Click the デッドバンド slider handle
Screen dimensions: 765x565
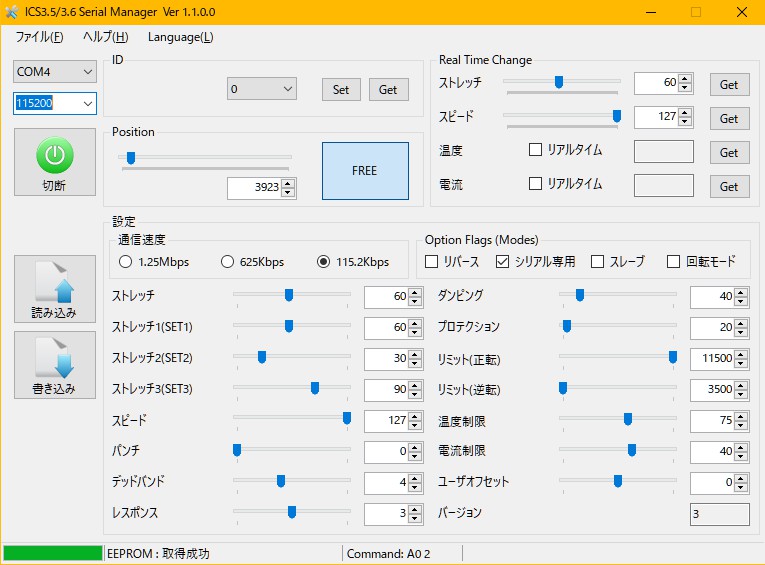281,481
